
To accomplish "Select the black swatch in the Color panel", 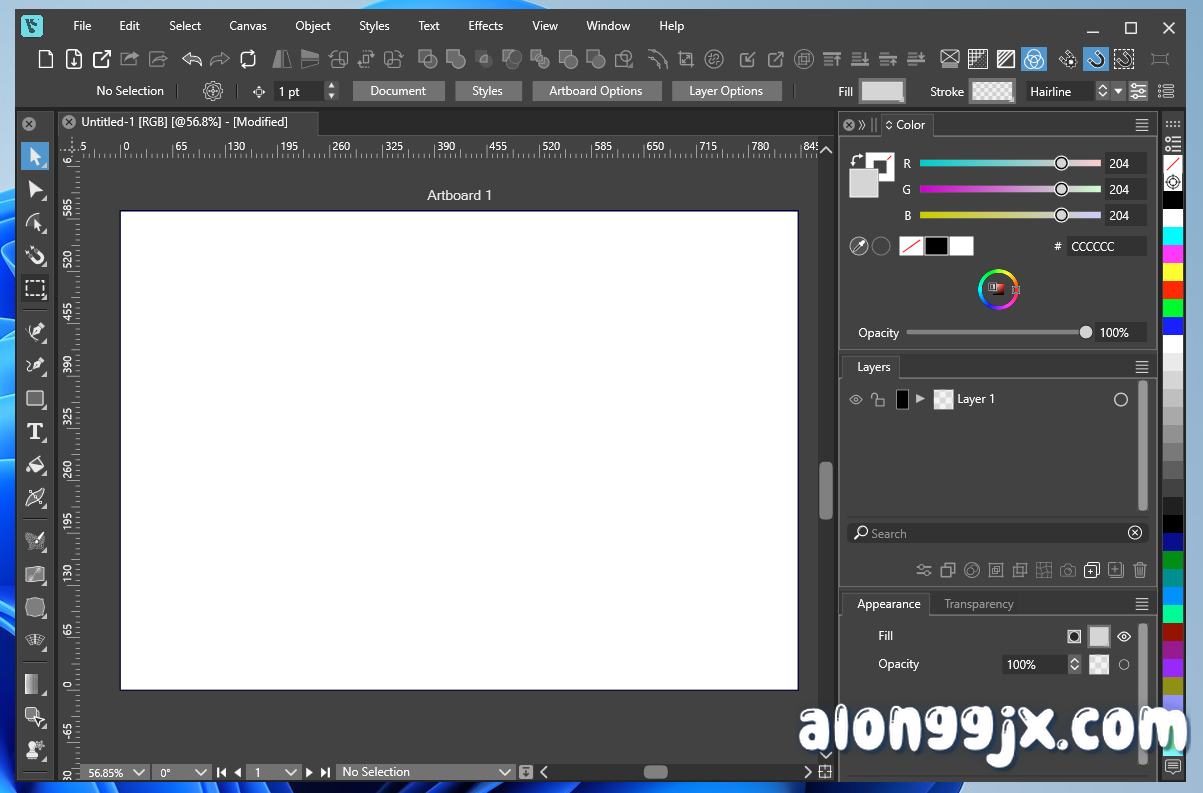I will pyautogui.click(x=935, y=246).
